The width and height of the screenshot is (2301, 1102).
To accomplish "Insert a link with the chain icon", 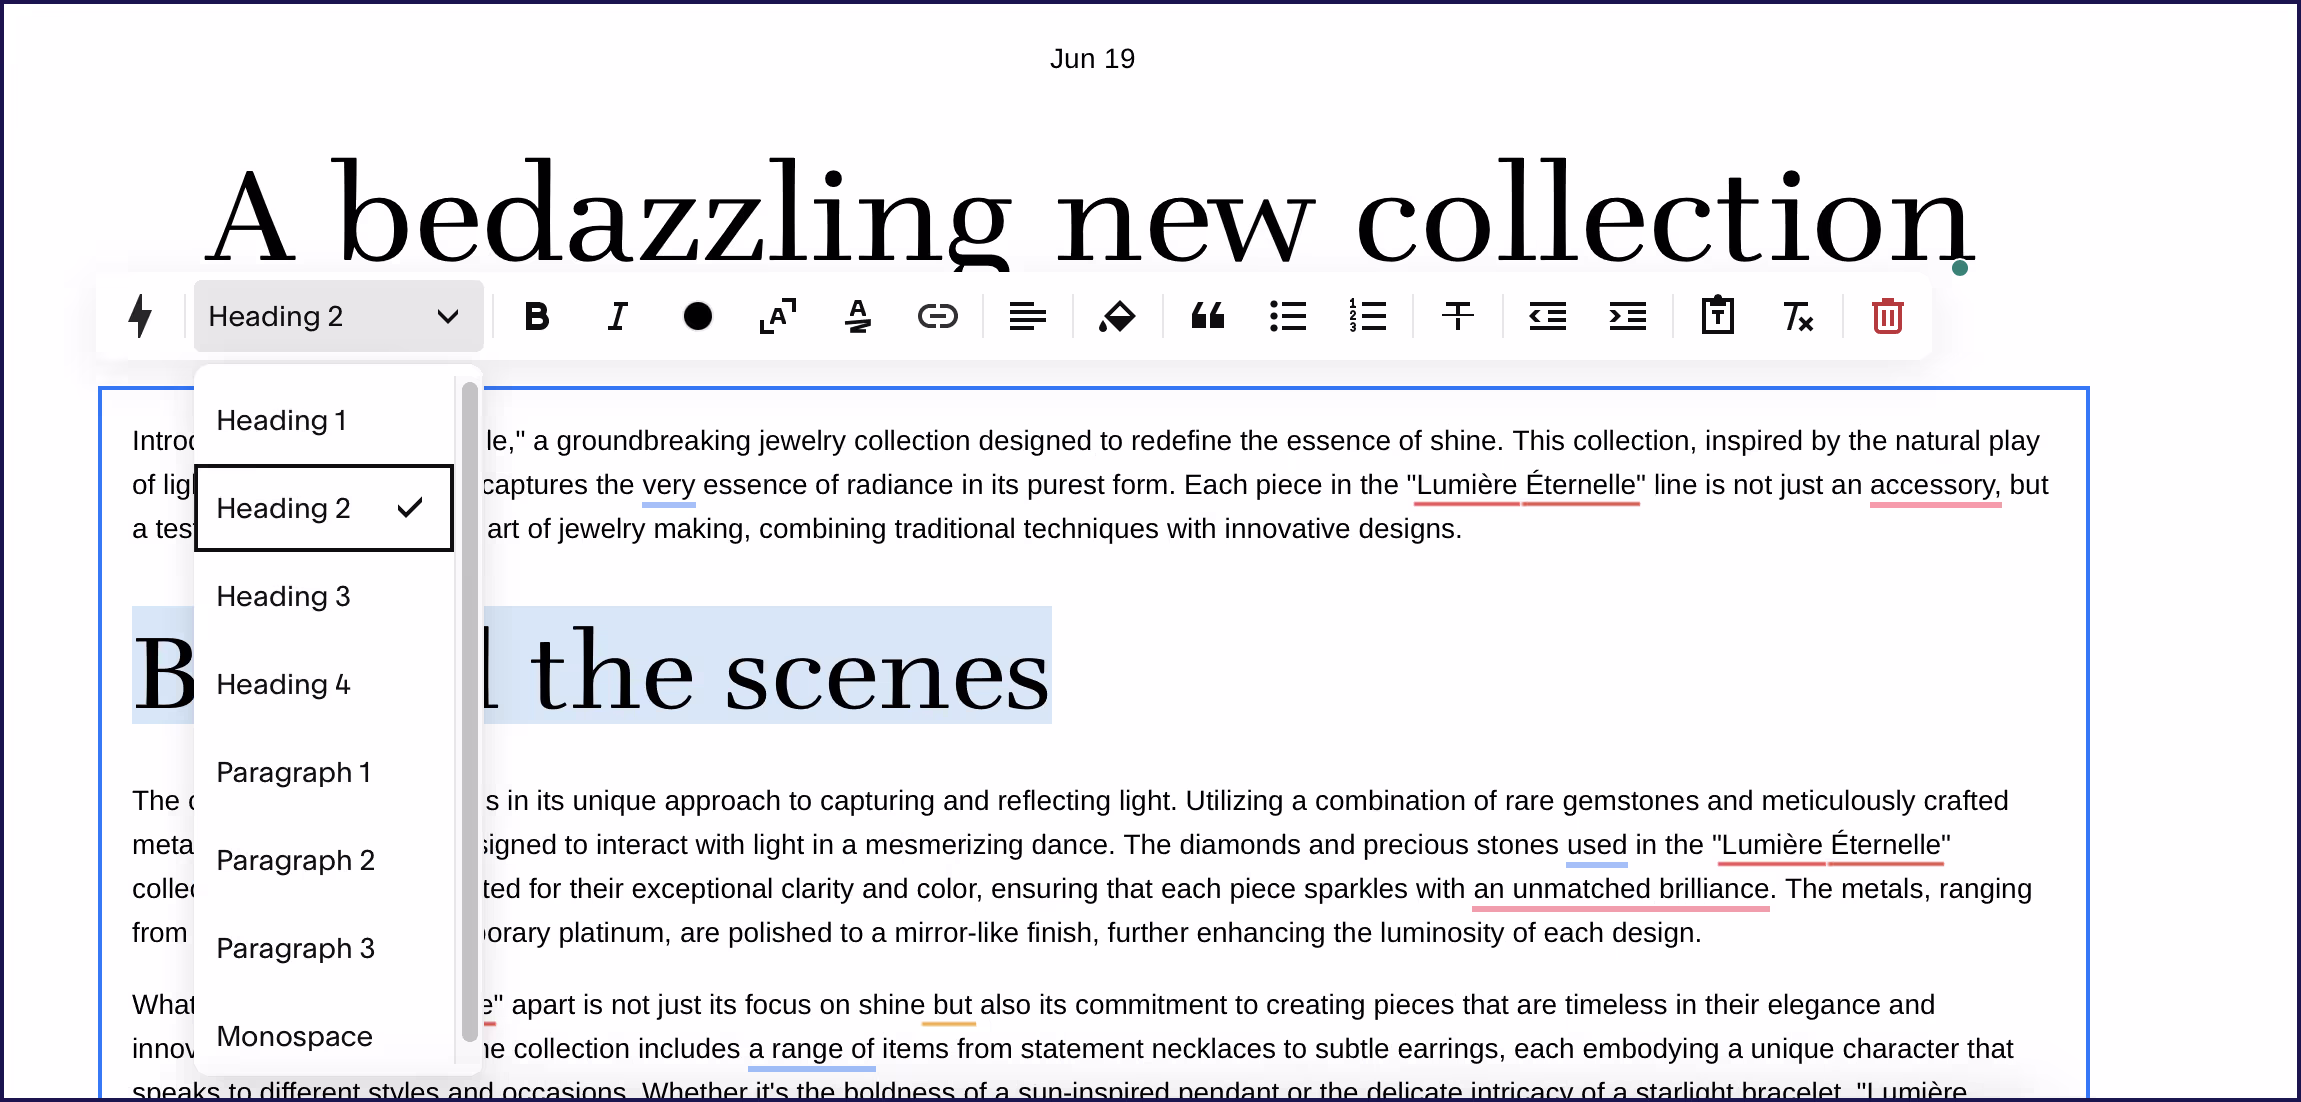I will 938,317.
